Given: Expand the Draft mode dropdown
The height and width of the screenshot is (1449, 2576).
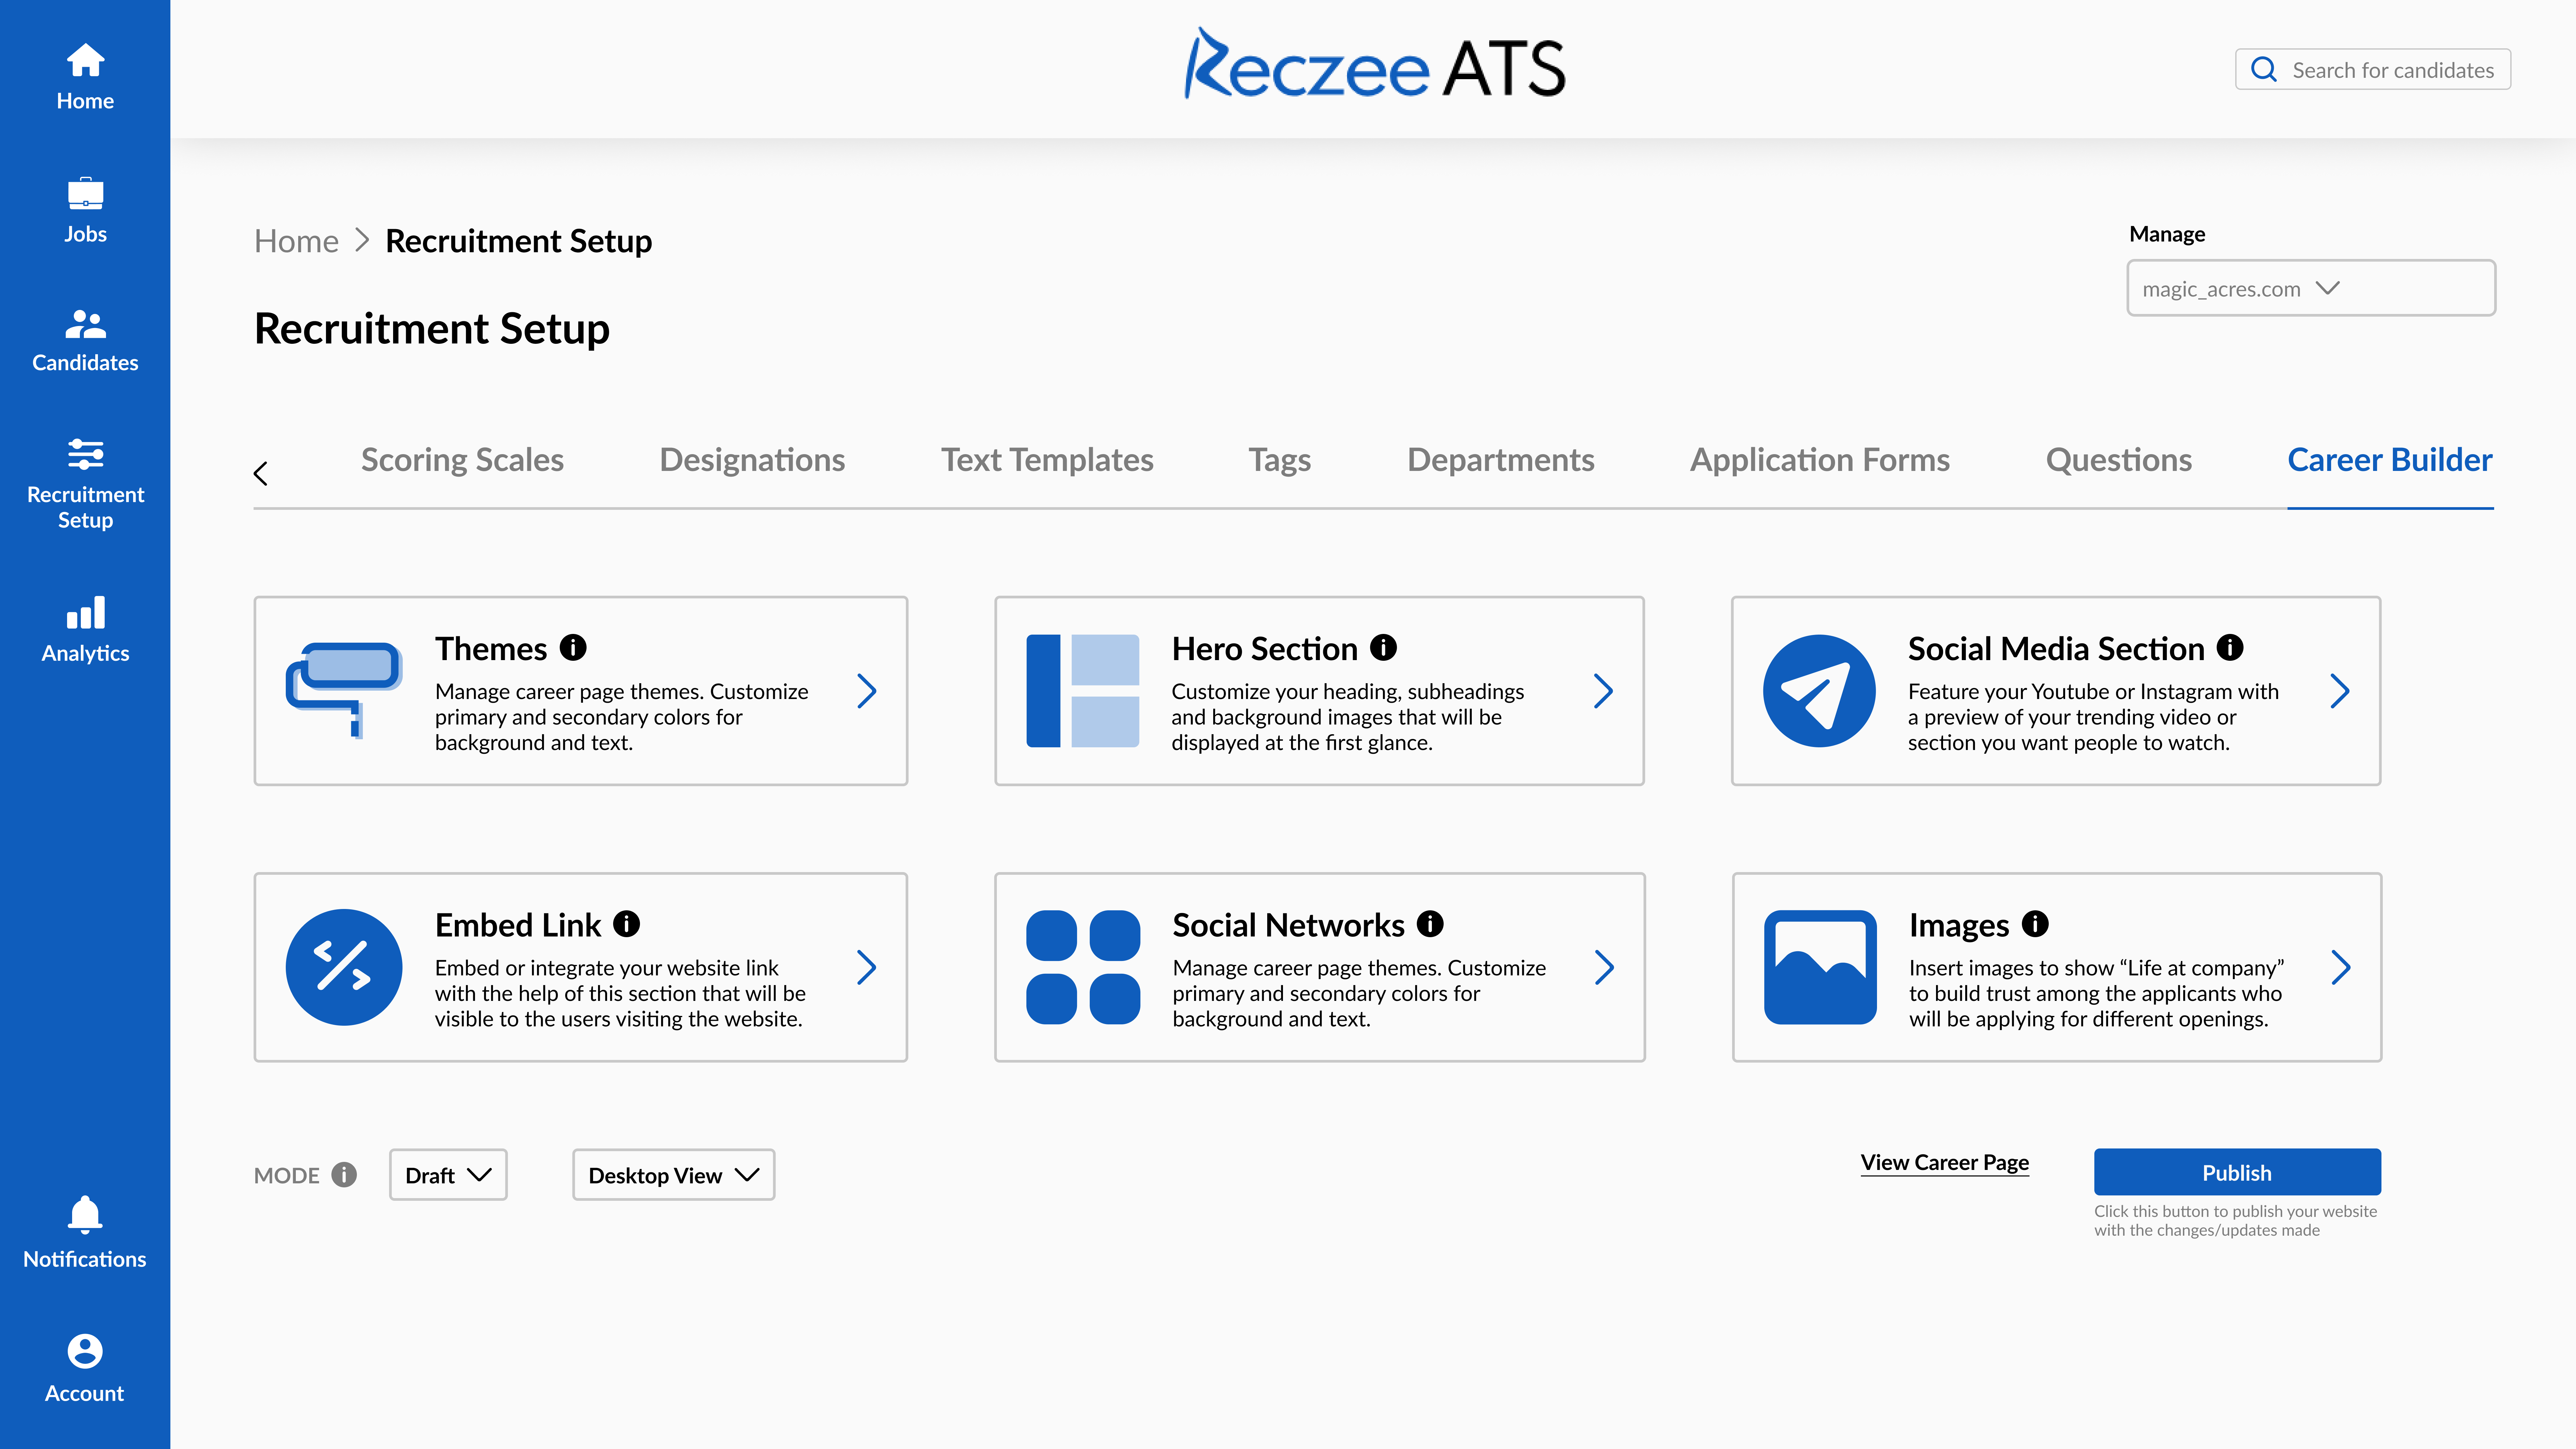Looking at the screenshot, I should (448, 1175).
